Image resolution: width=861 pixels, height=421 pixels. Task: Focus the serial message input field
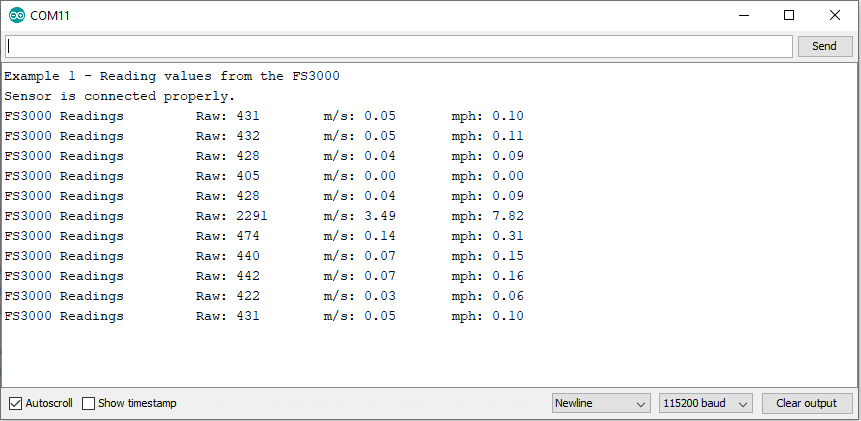tap(400, 46)
